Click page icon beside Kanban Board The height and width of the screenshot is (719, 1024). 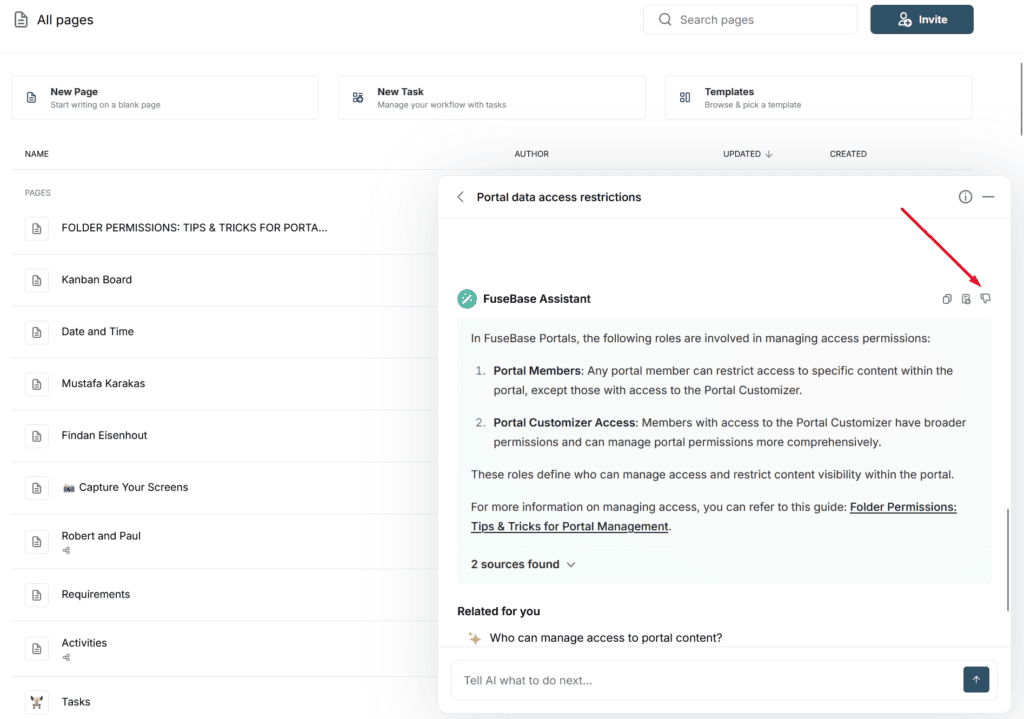click(x=37, y=280)
